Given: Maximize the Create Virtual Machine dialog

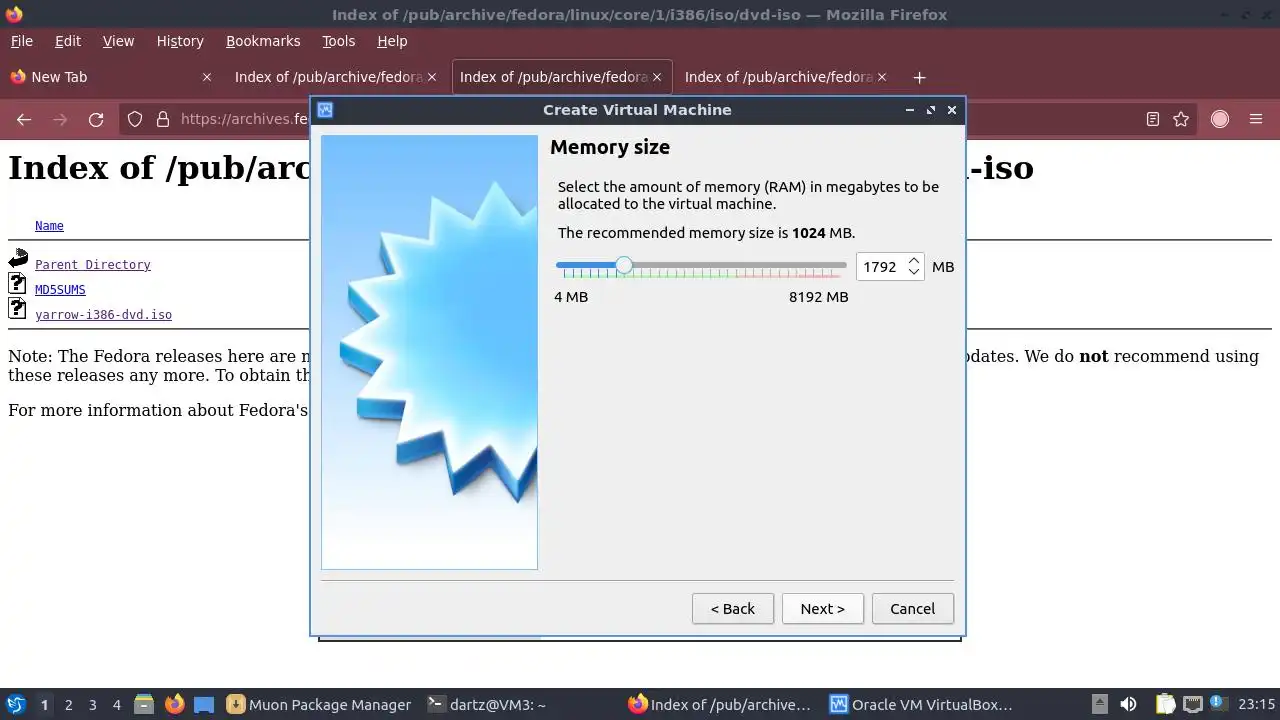Looking at the screenshot, I should pyautogui.click(x=931, y=110).
